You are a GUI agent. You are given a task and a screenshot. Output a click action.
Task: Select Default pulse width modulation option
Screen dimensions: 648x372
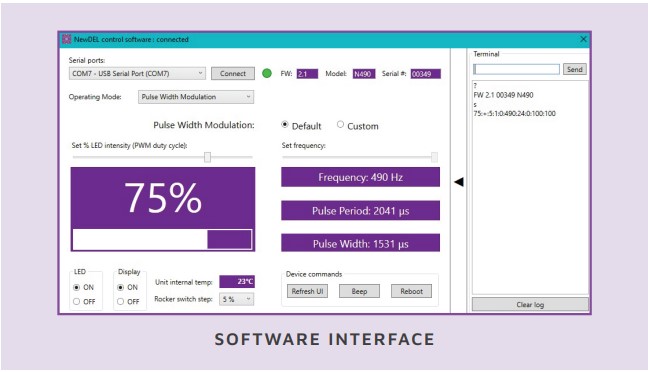(x=284, y=124)
